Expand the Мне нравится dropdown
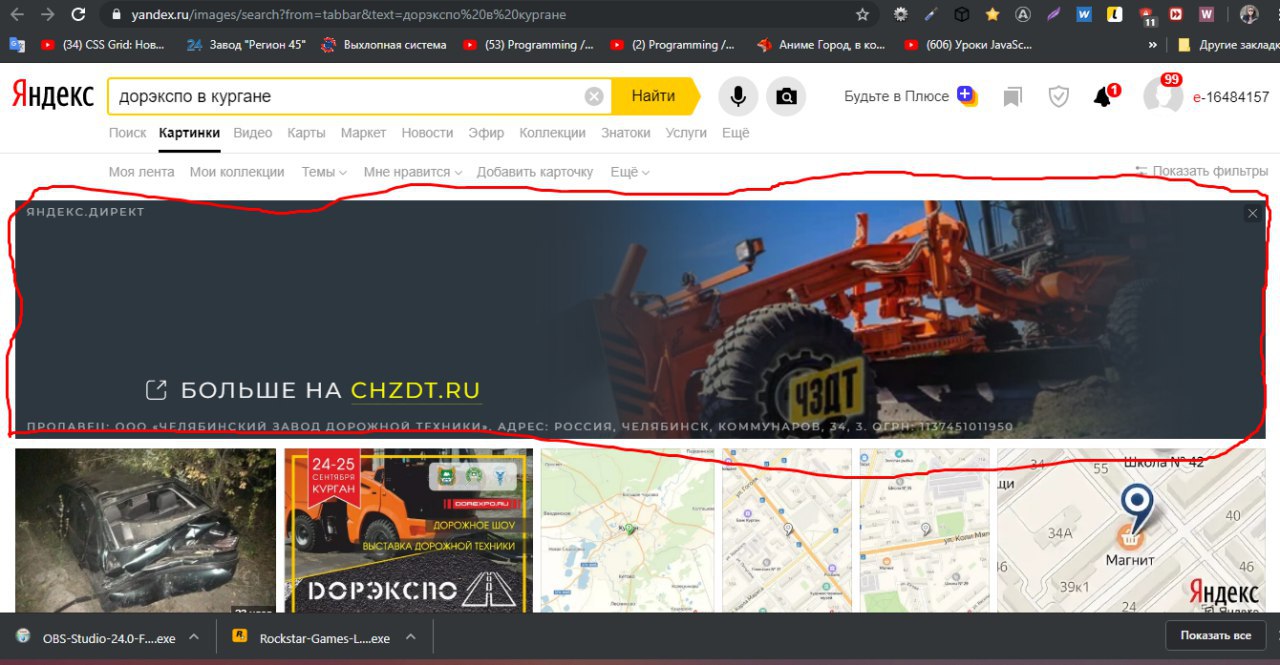 tap(413, 172)
